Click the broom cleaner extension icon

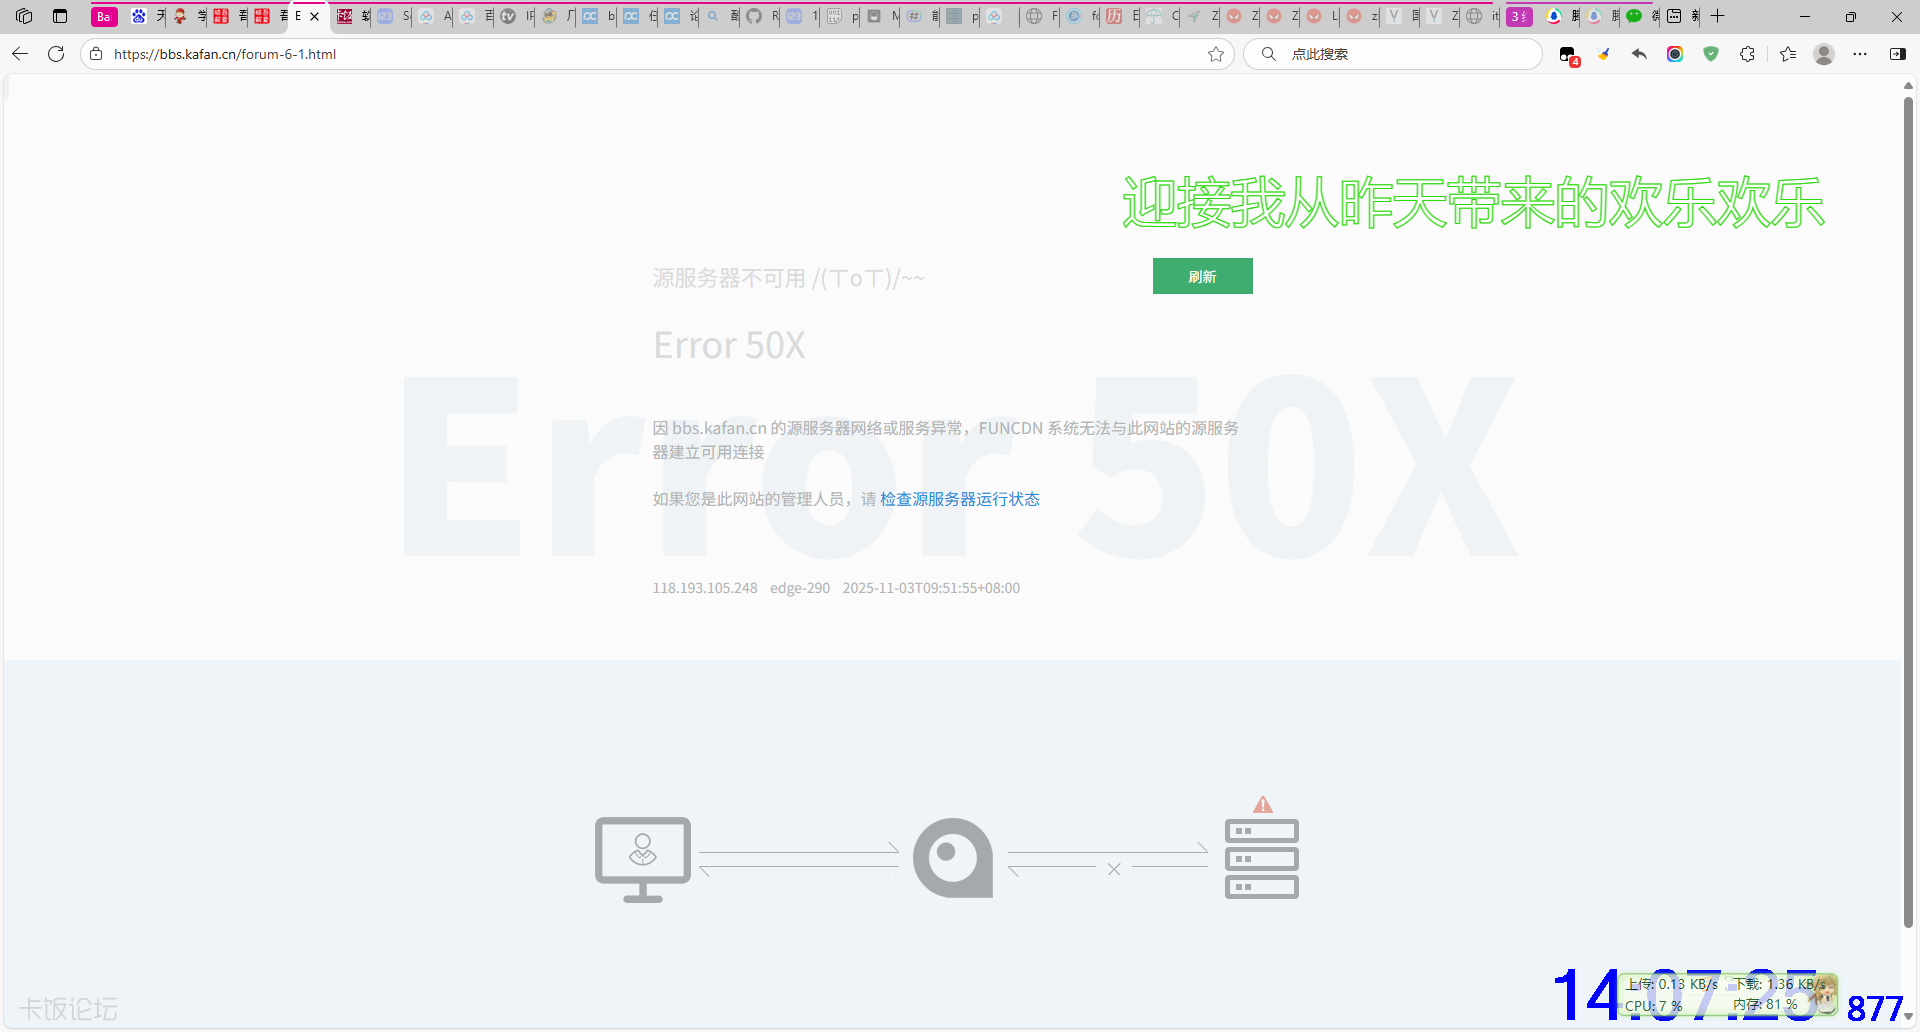point(1604,54)
